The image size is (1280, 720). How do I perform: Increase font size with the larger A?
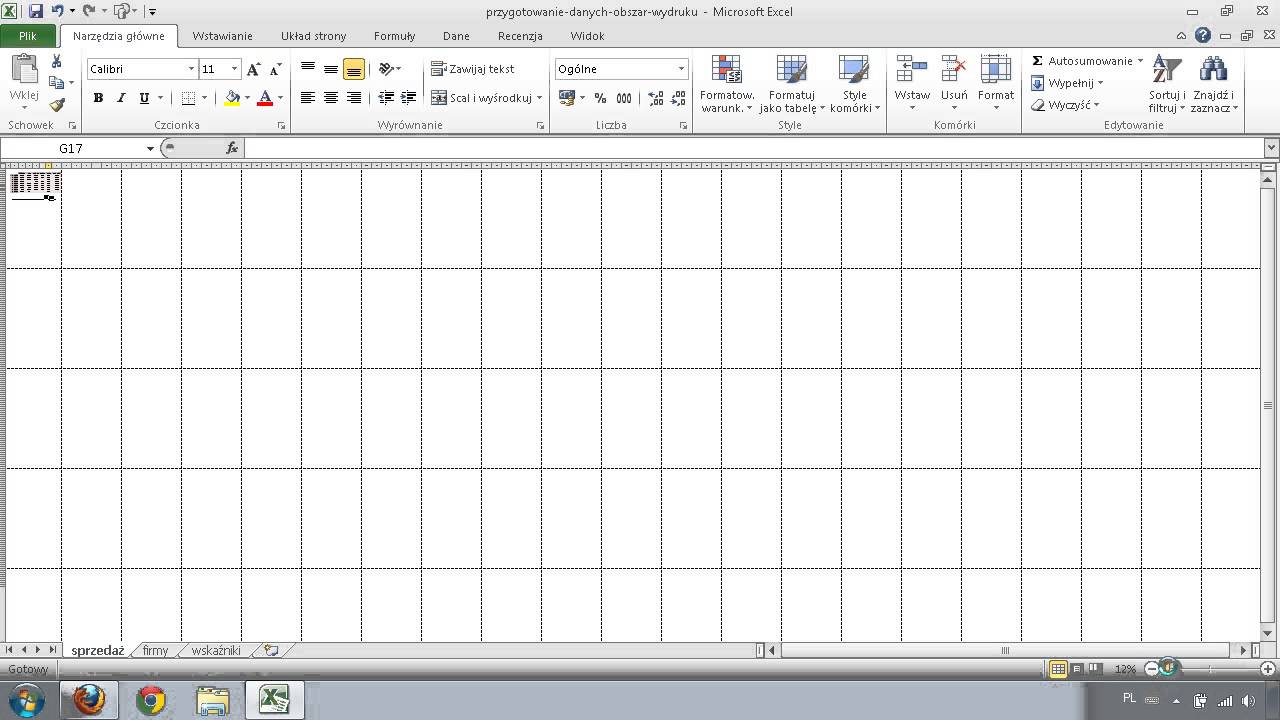(x=254, y=69)
